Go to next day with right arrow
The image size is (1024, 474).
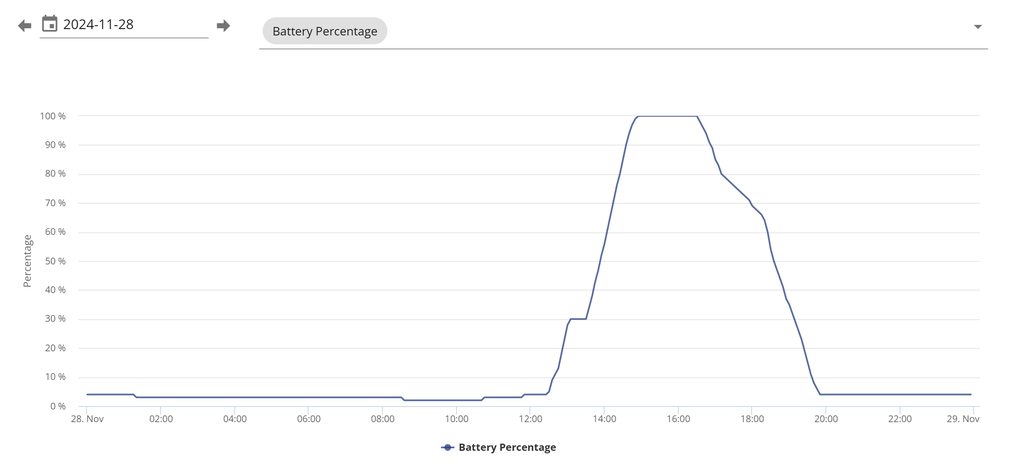[x=223, y=26]
